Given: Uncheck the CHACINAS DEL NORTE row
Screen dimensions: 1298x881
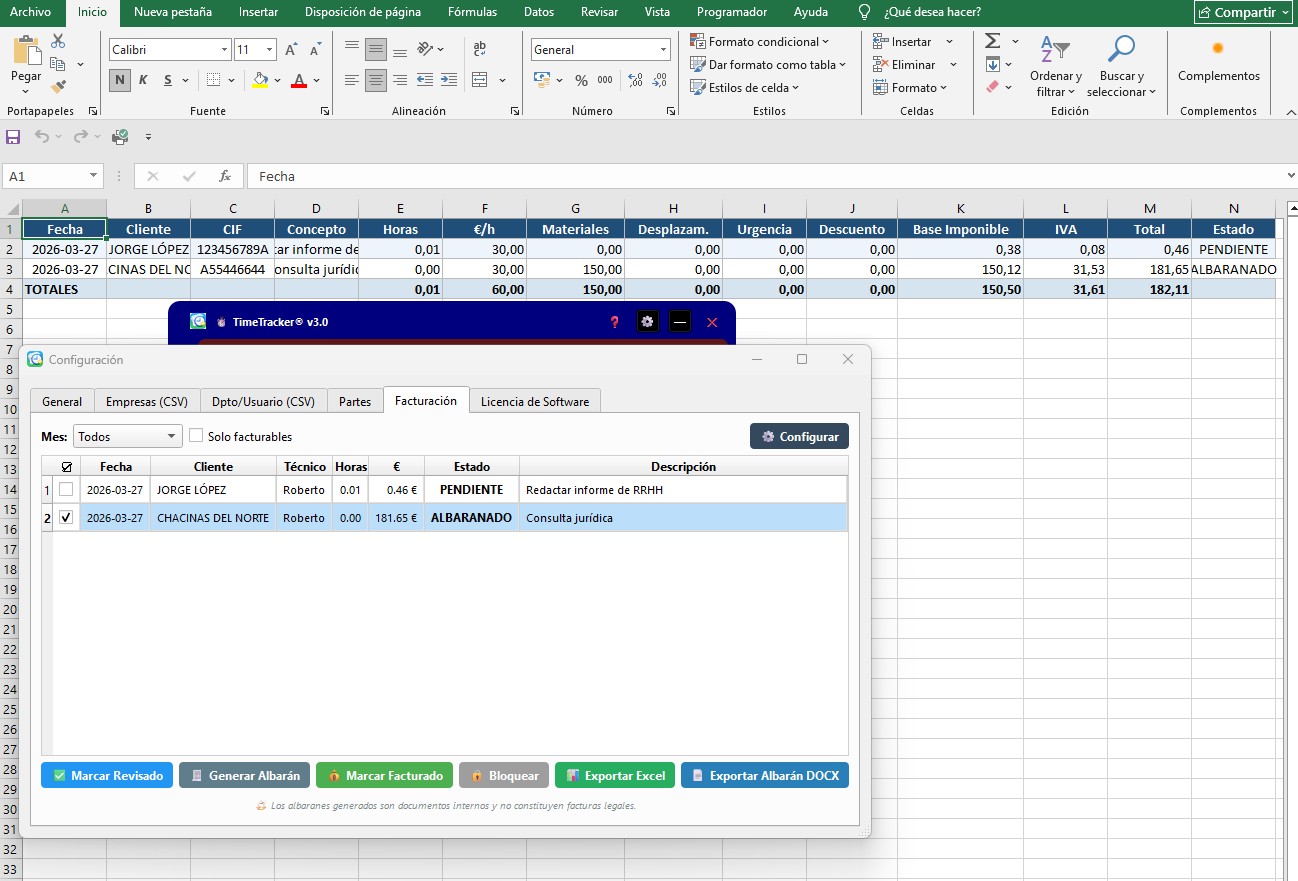Looking at the screenshot, I should (x=65, y=518).
